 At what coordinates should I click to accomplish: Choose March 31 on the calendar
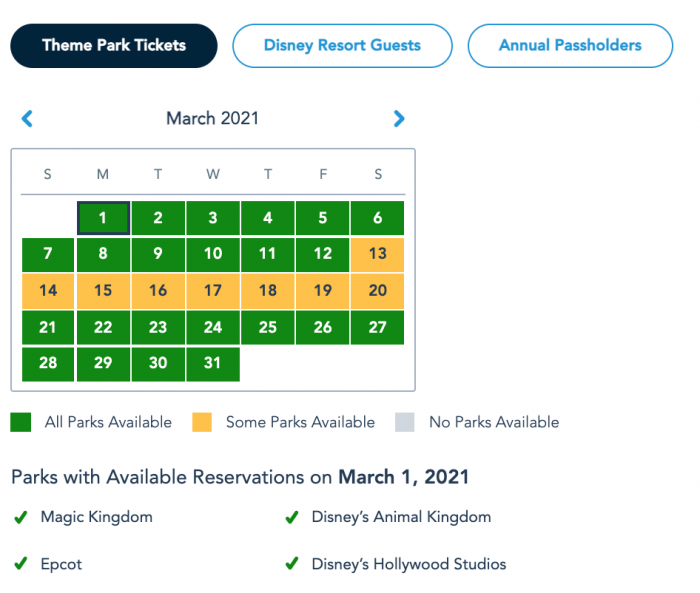(213, 364)
